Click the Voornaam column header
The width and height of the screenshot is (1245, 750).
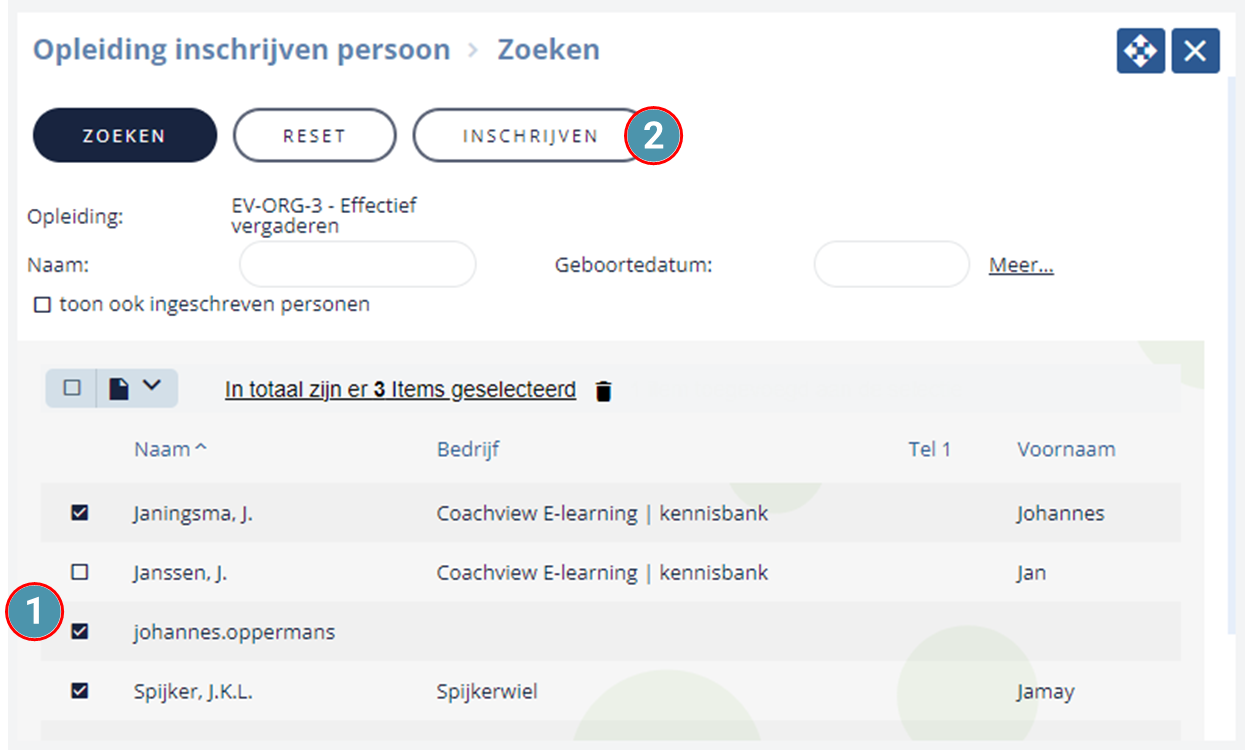(1066, 449)
